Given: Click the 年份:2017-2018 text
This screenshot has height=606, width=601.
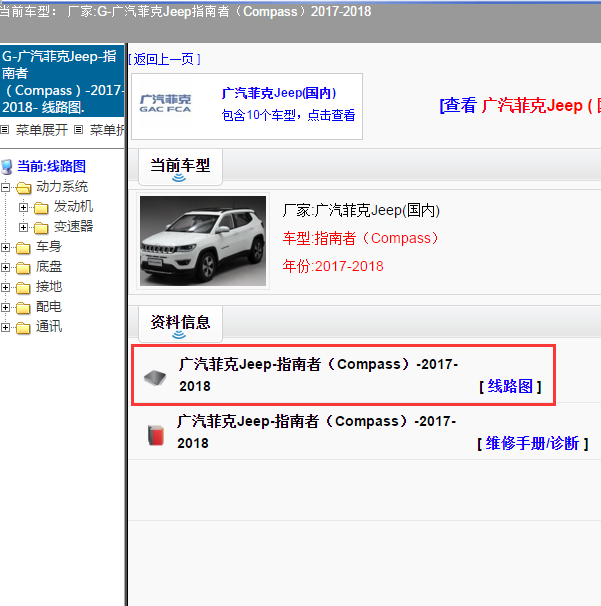Looking at the screenshot, I should tap(333, 266).
